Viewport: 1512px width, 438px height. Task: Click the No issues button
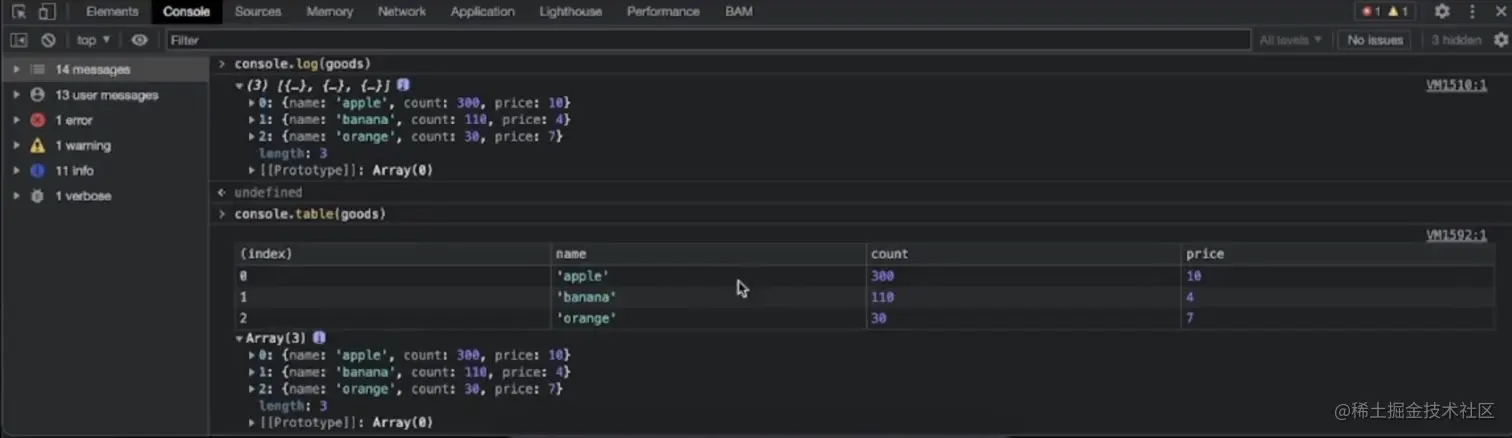(1375, 40)
